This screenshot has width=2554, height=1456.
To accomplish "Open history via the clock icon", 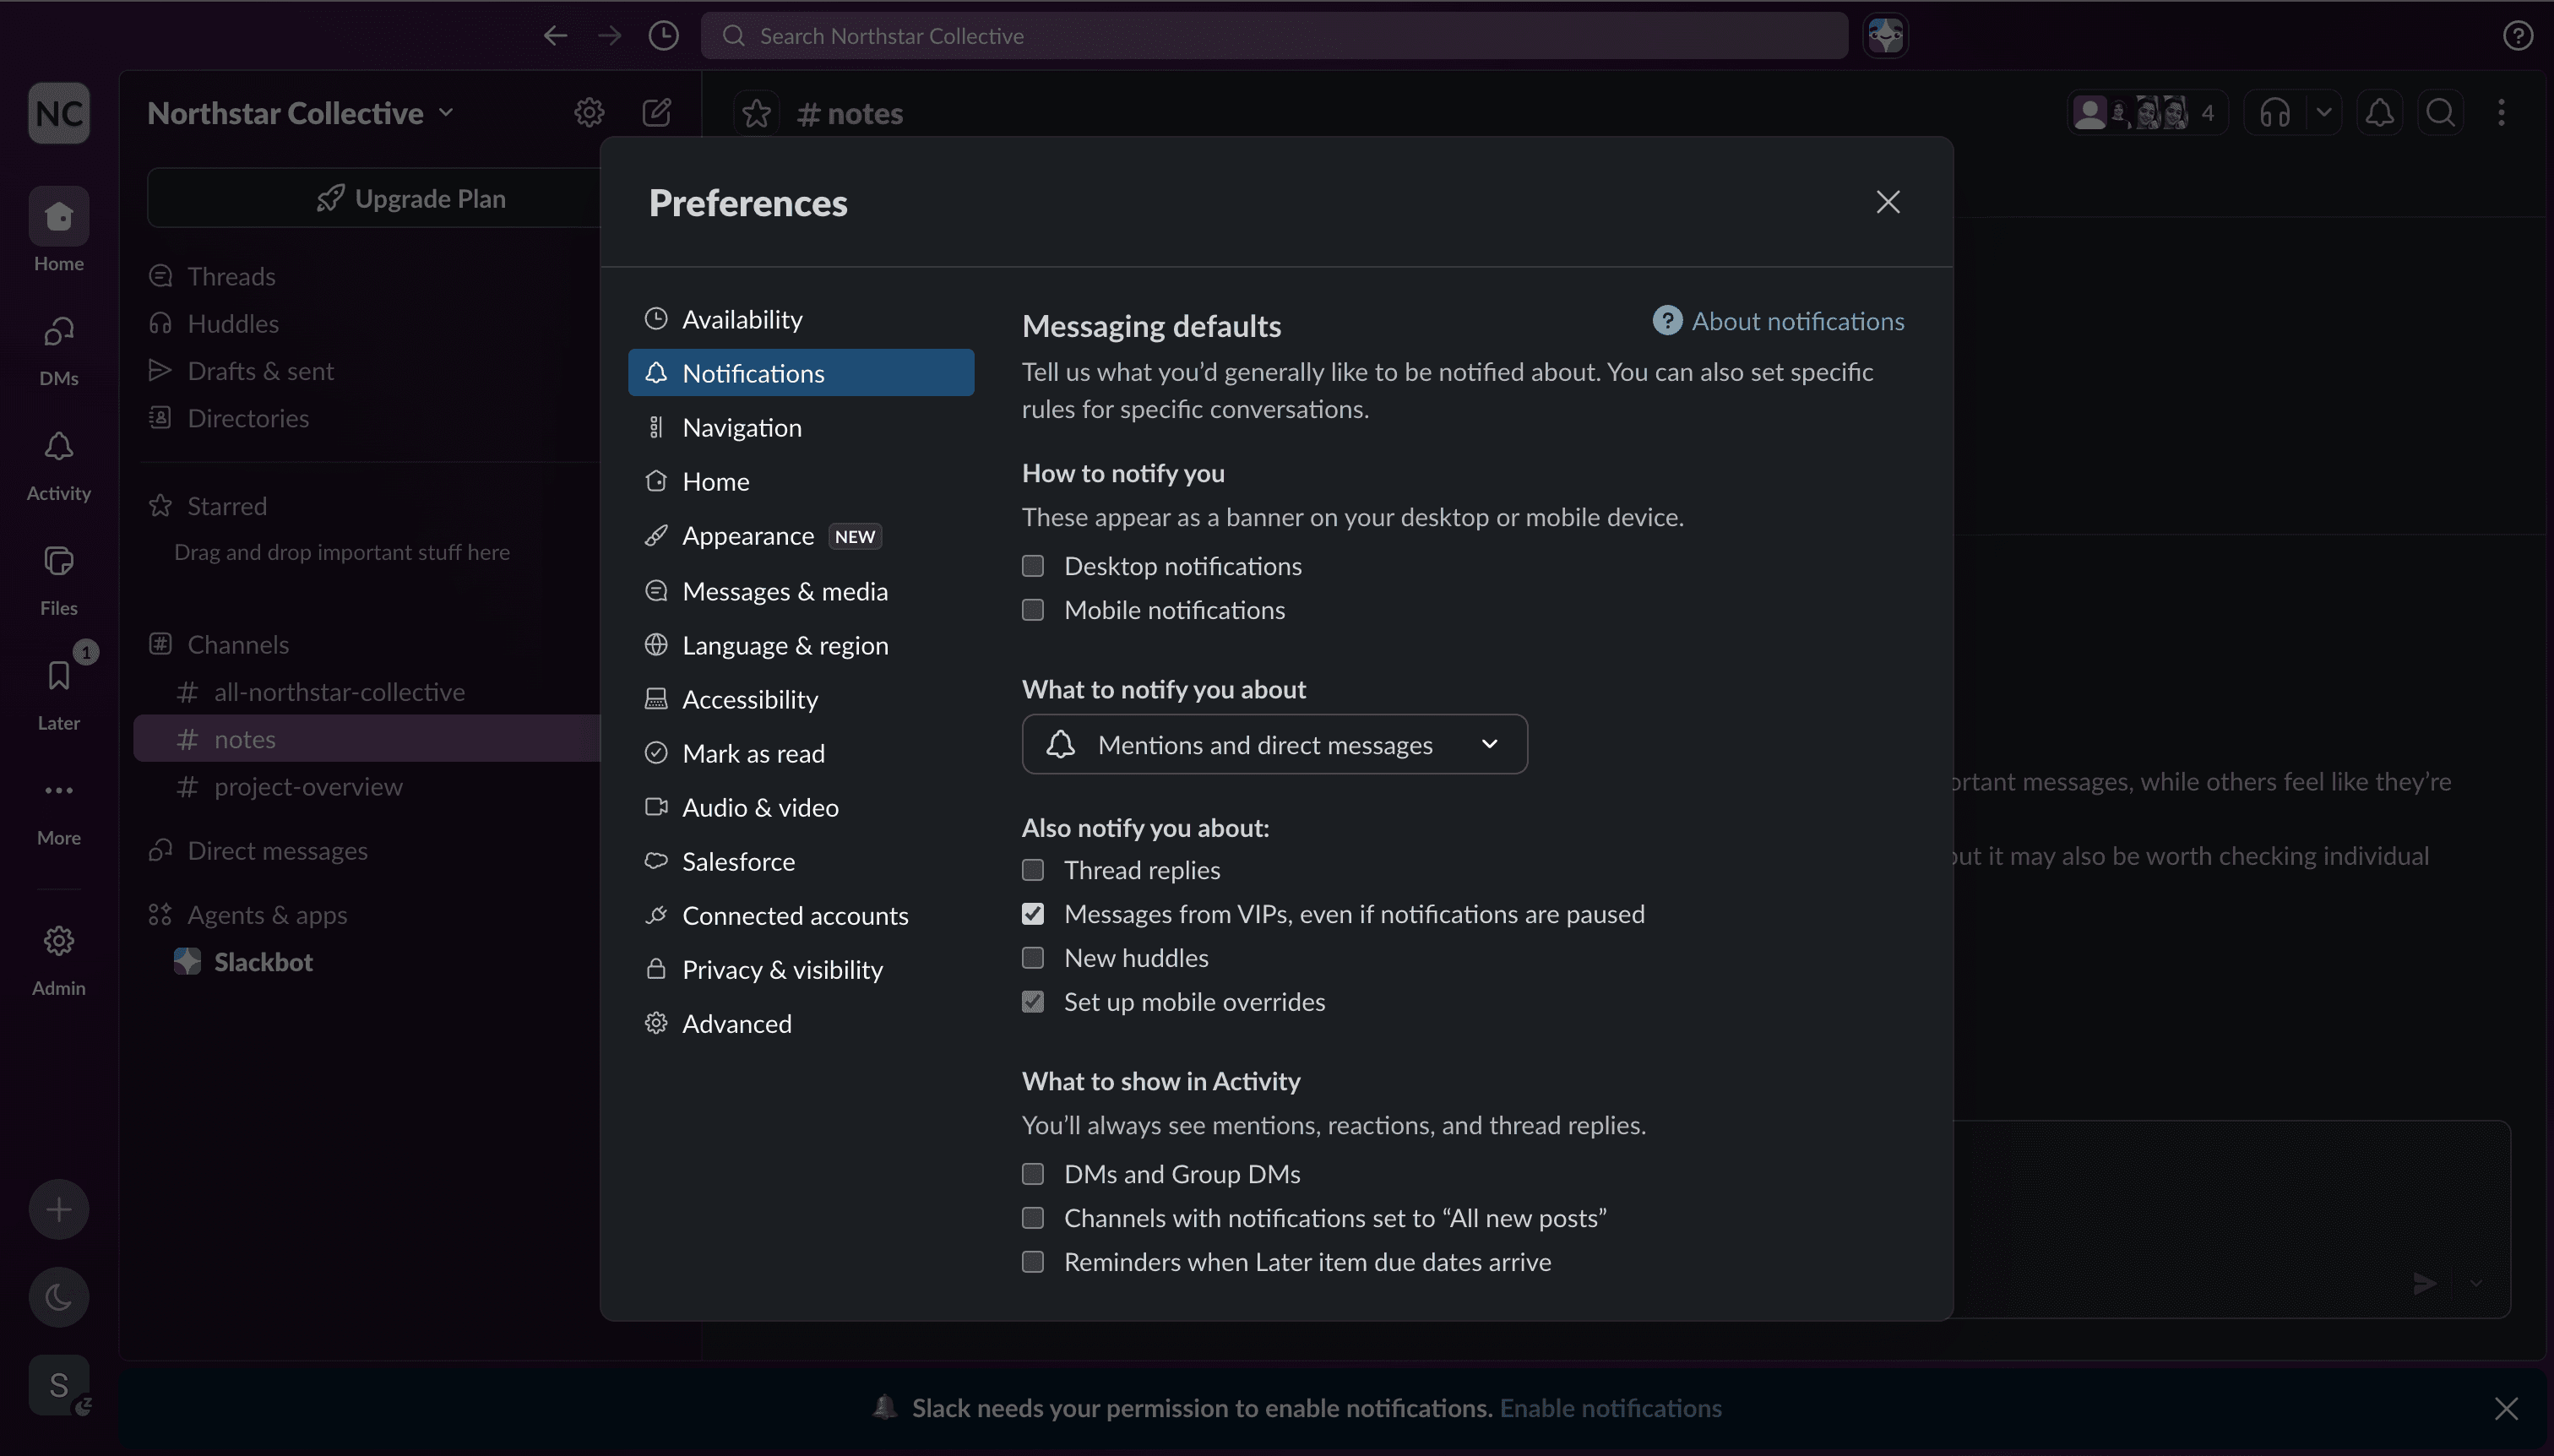I will point(663,36).
